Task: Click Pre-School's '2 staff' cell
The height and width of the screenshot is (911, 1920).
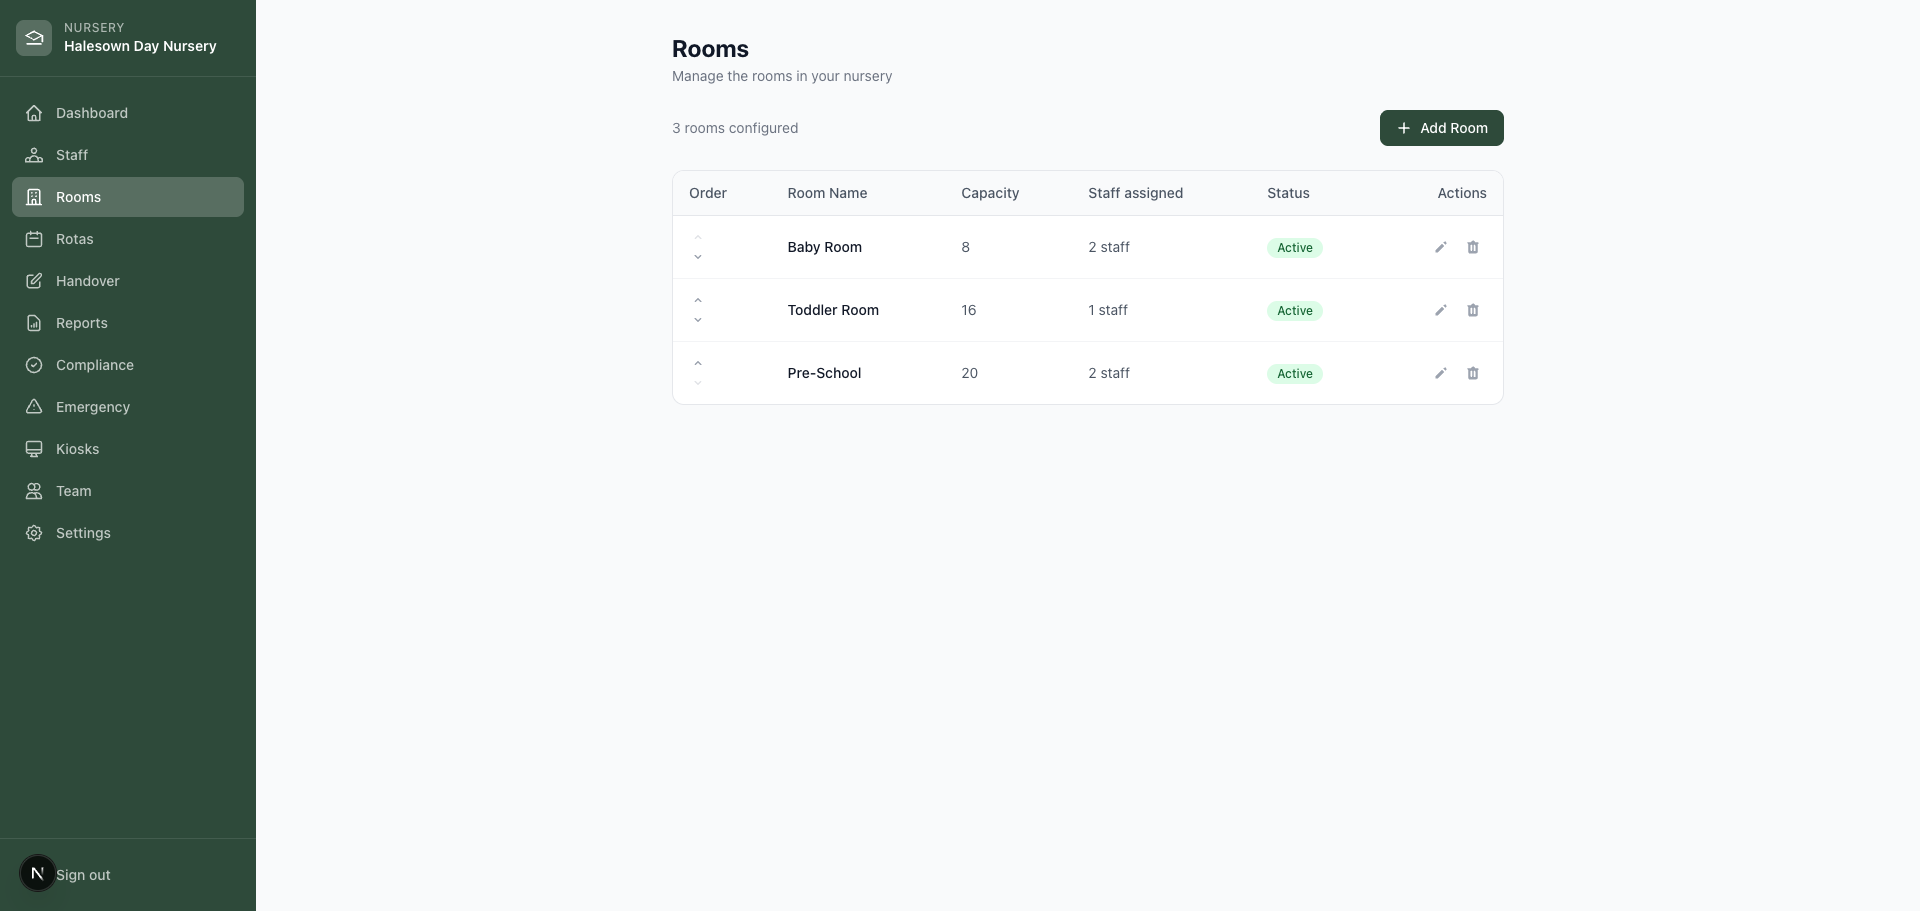Action: coord(1109,373)
